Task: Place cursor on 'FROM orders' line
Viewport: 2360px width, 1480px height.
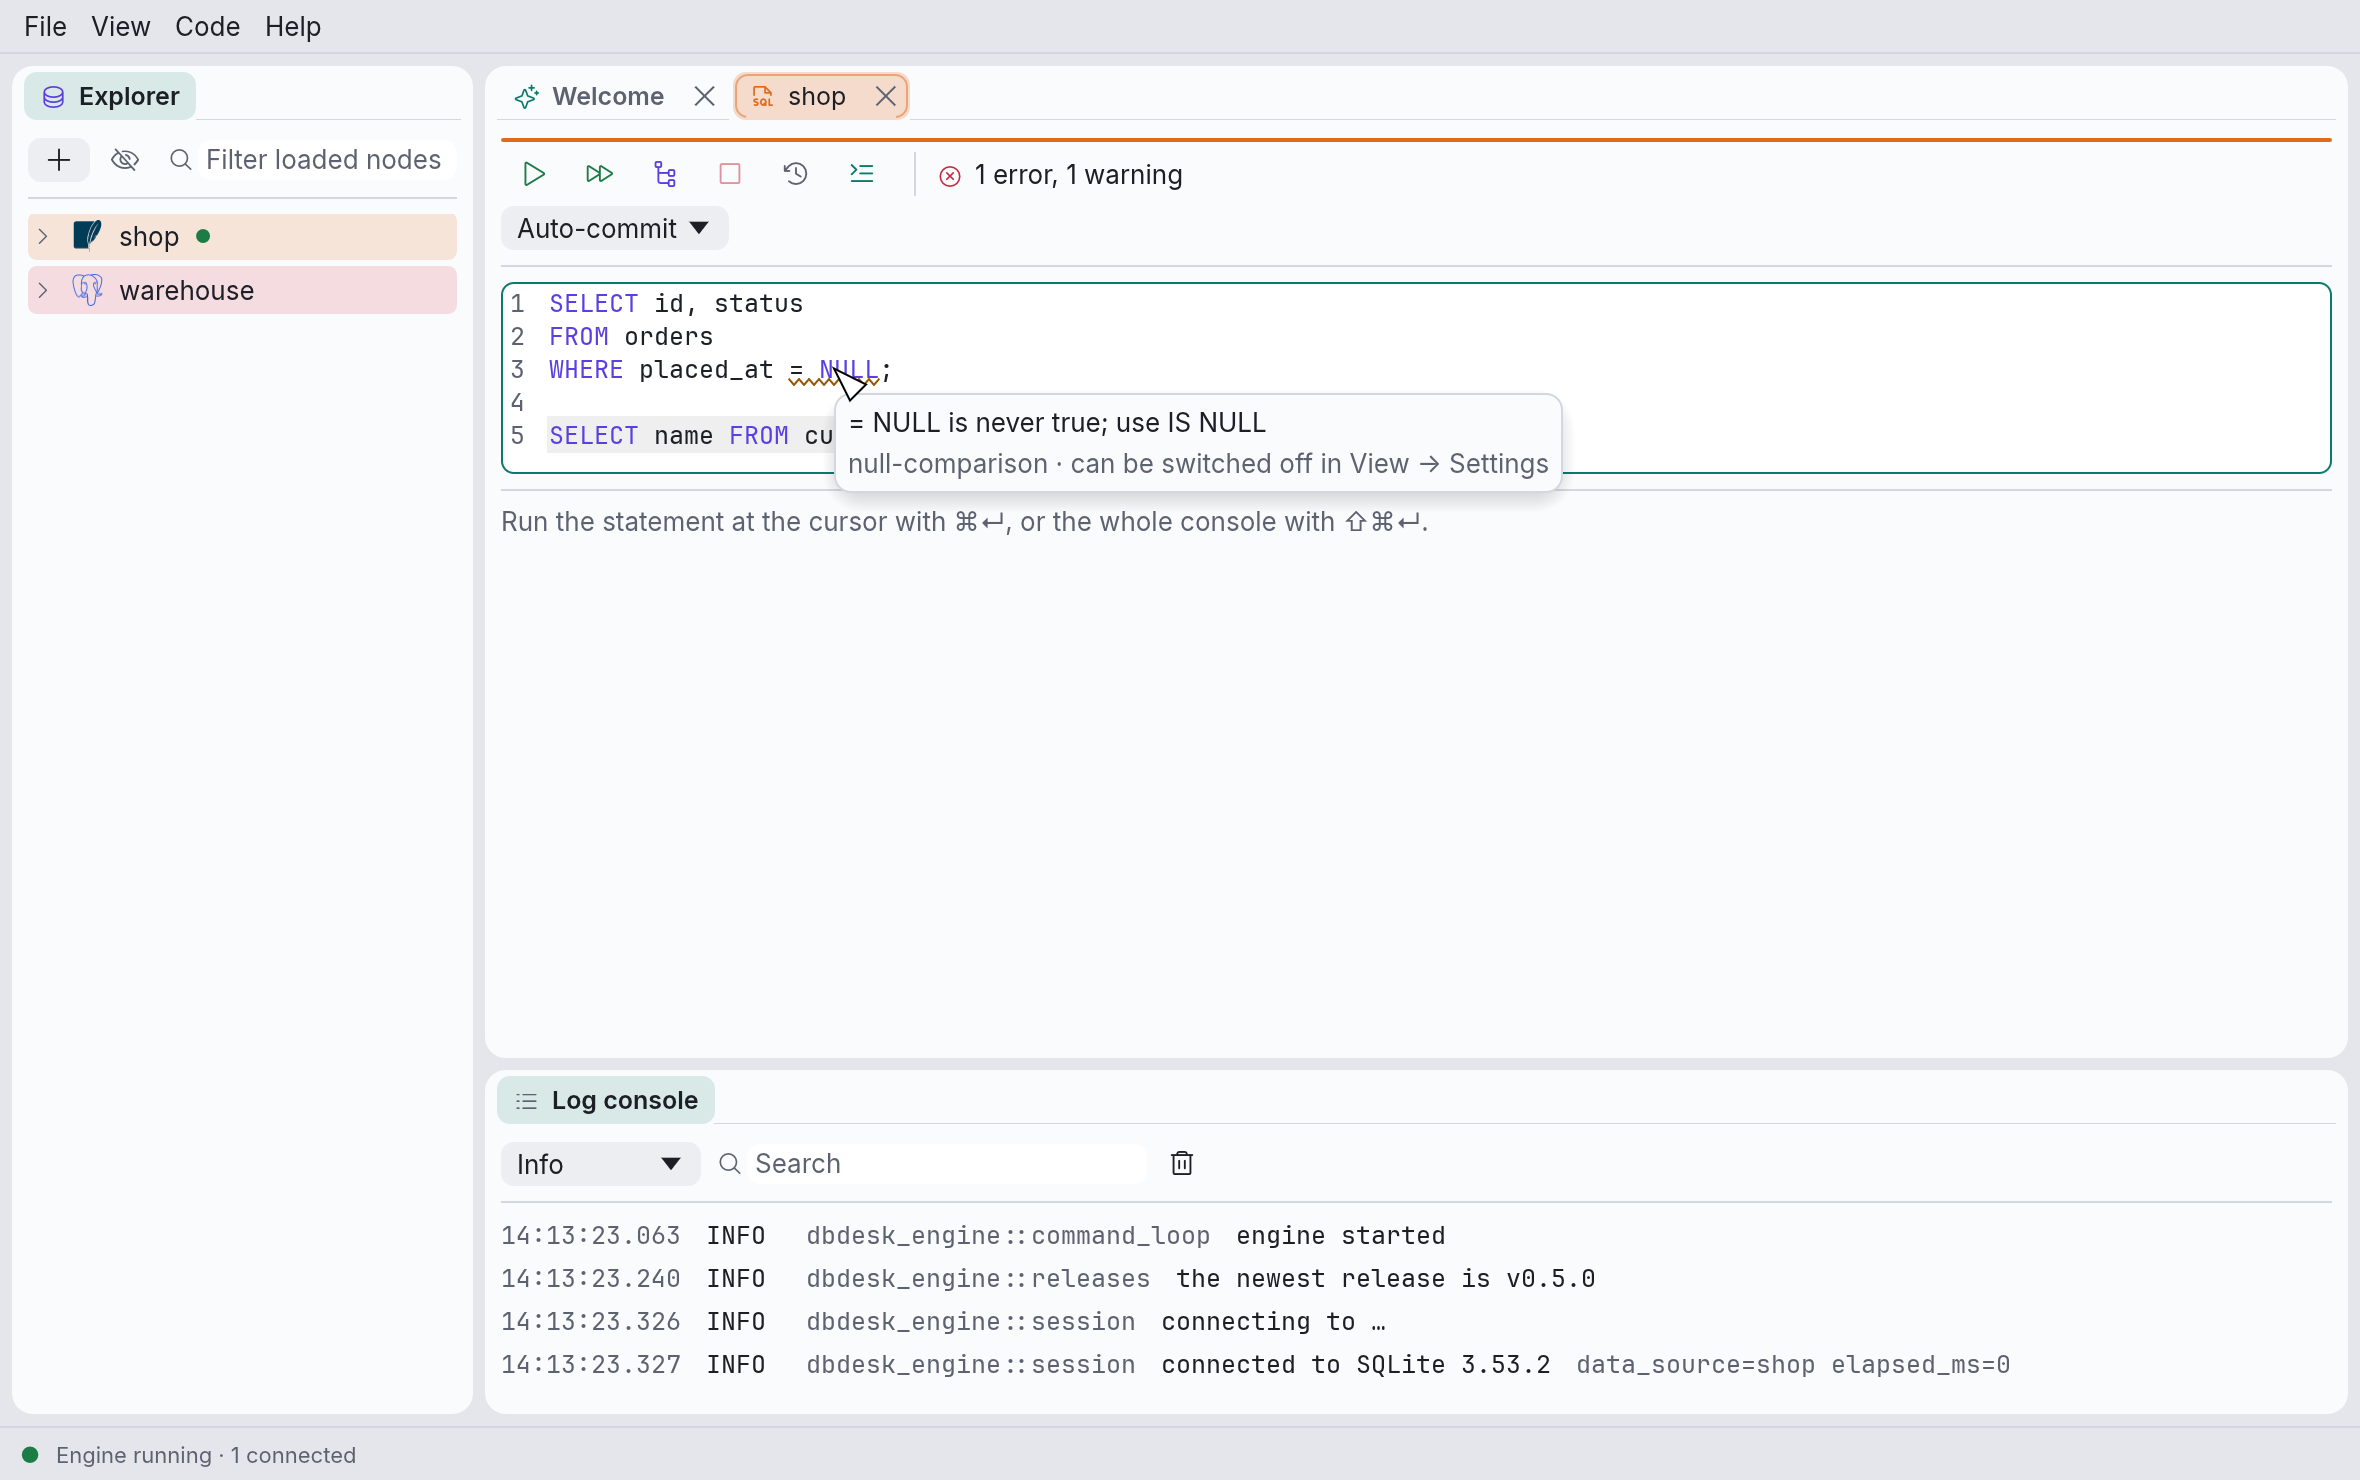Action: coord(631,337)
